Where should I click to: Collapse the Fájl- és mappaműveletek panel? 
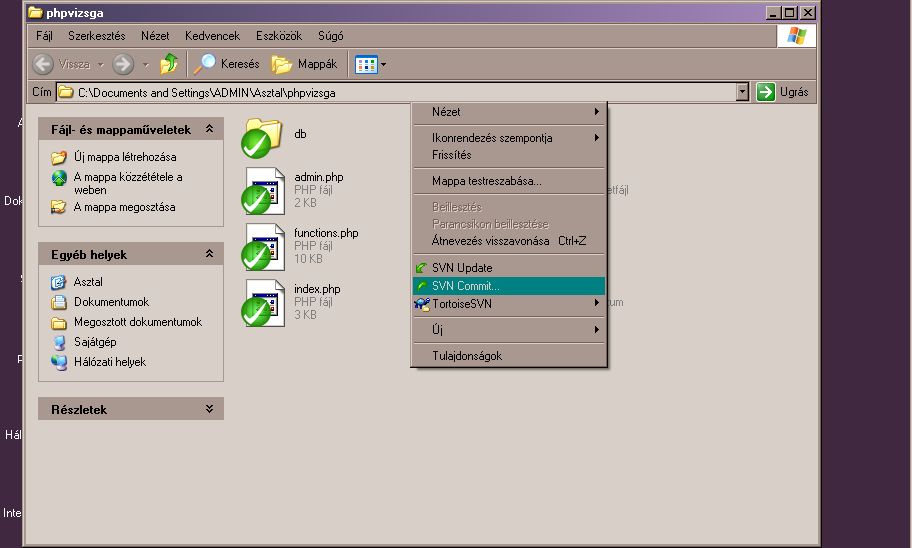209,129
